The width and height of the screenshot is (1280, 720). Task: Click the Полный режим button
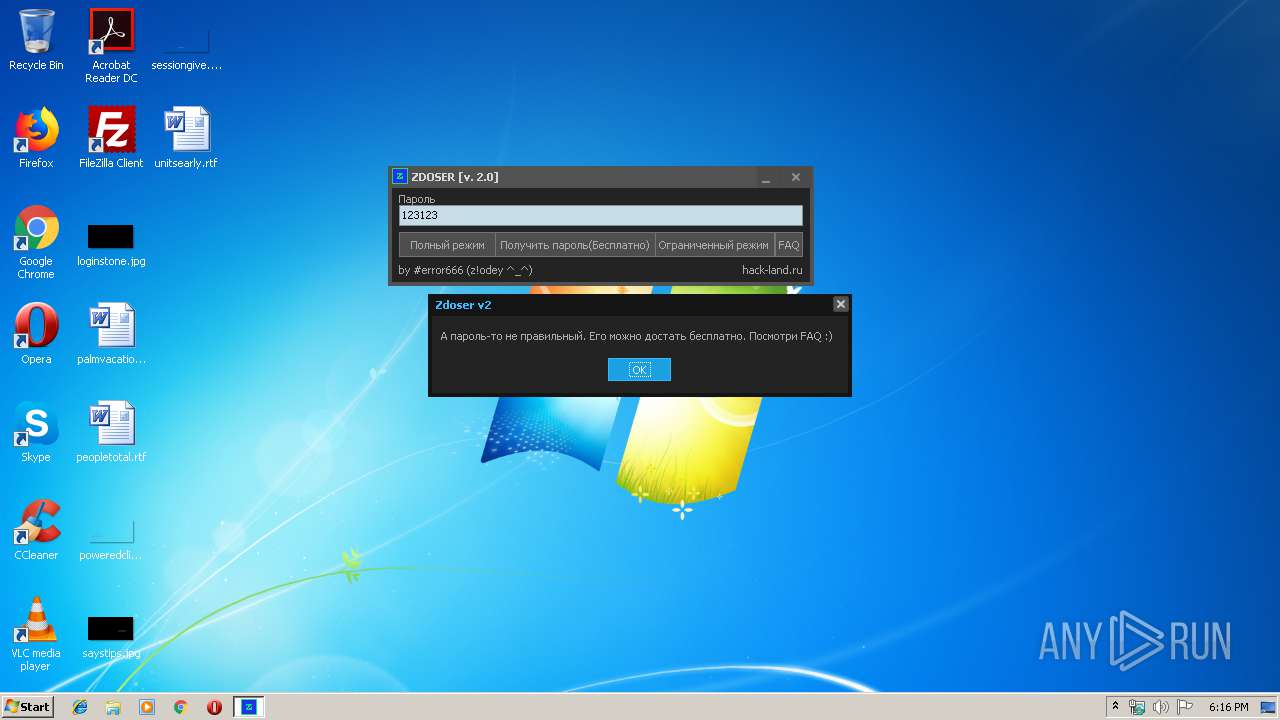coord(447,245)
